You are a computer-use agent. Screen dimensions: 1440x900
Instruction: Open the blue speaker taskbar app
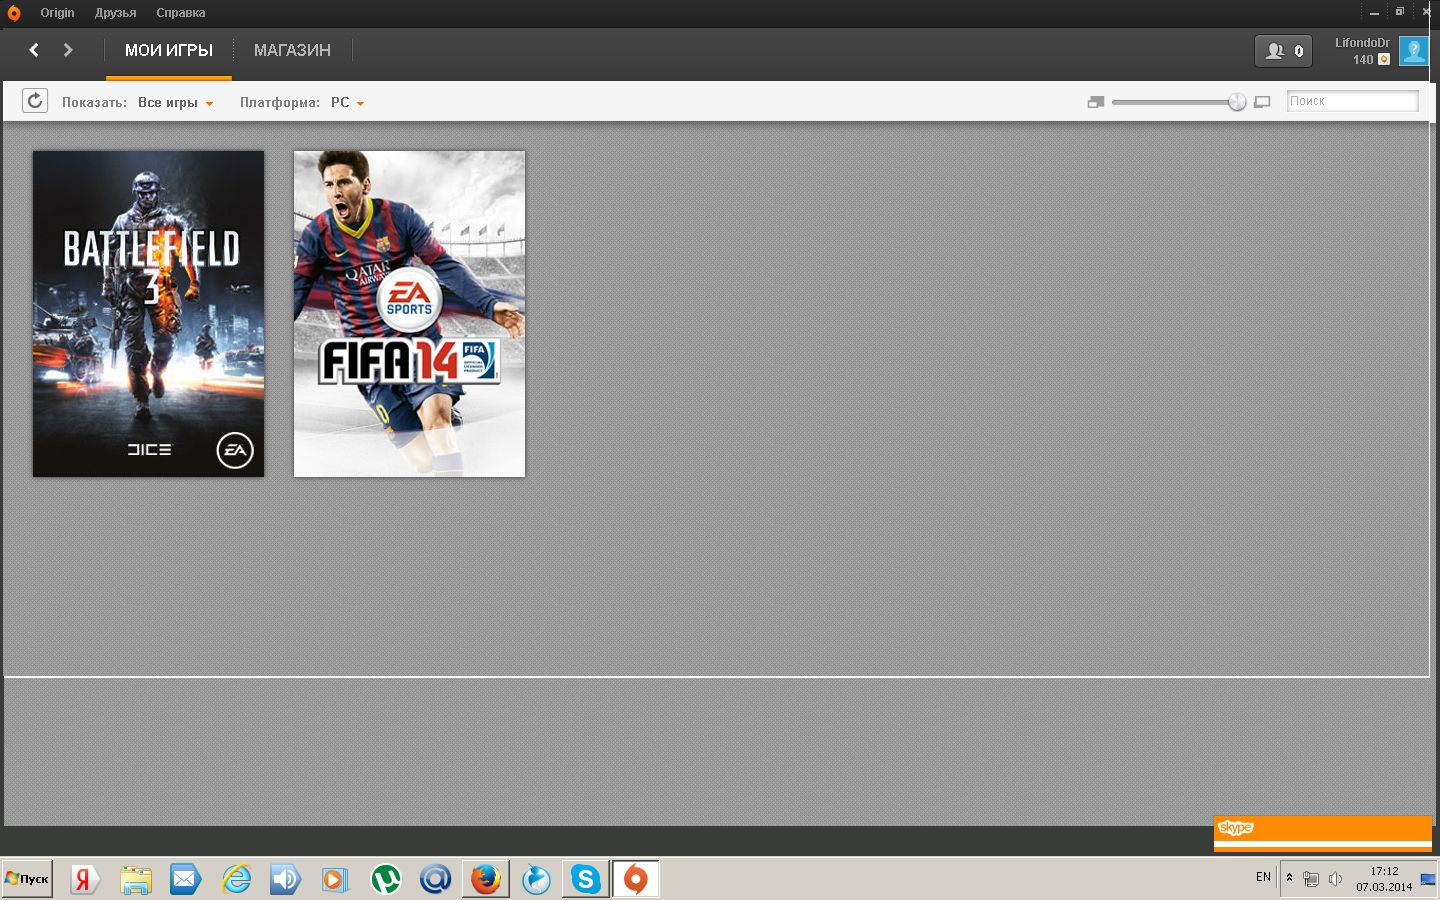[285, 879]
